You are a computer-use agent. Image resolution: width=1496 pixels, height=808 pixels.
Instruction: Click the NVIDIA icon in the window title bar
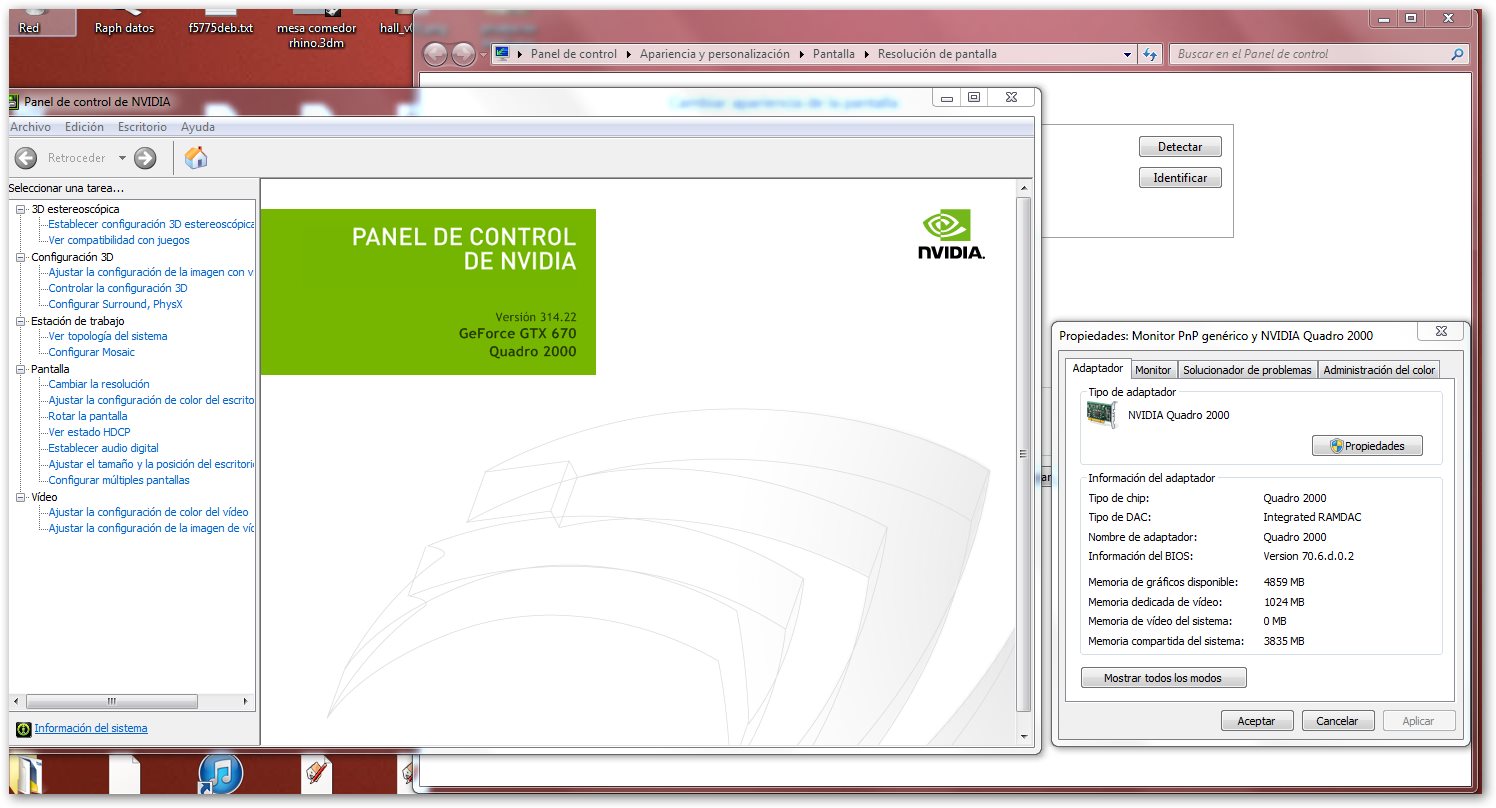tap(13, 101)
